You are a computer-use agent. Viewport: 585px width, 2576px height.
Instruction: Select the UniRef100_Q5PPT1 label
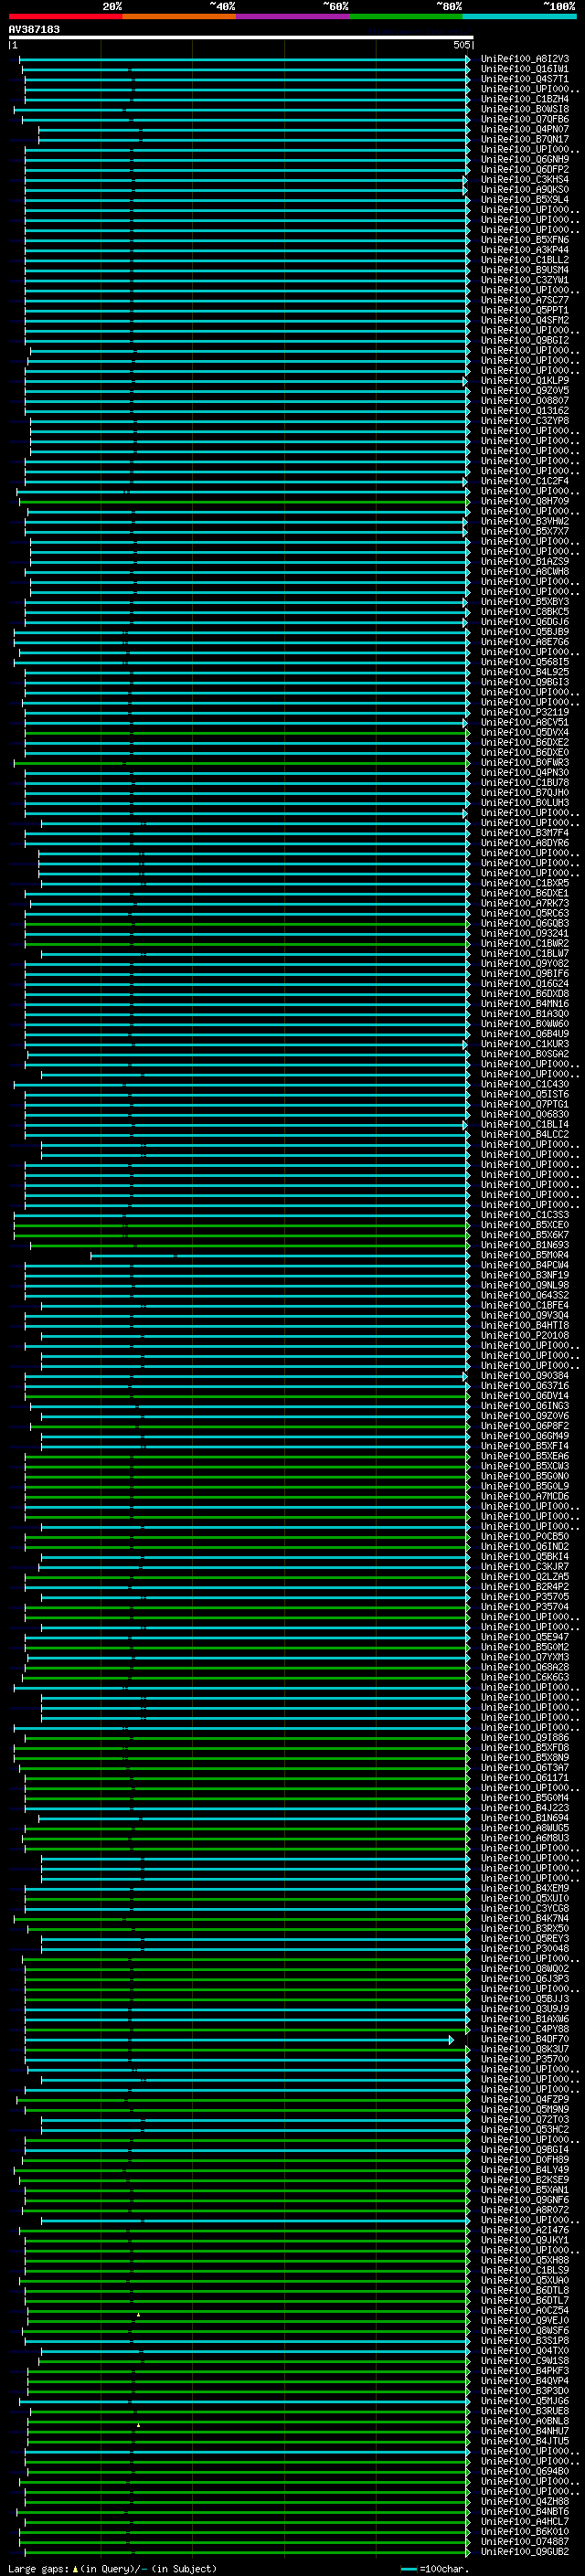click(525, 310)
